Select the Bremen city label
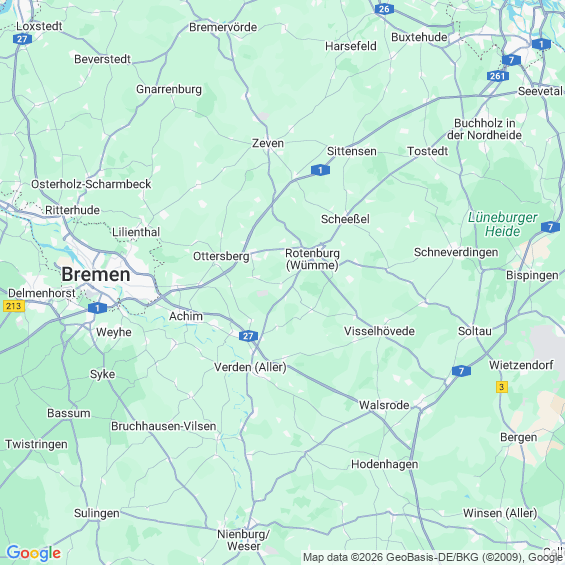565x565 pixels. point(96,274)
